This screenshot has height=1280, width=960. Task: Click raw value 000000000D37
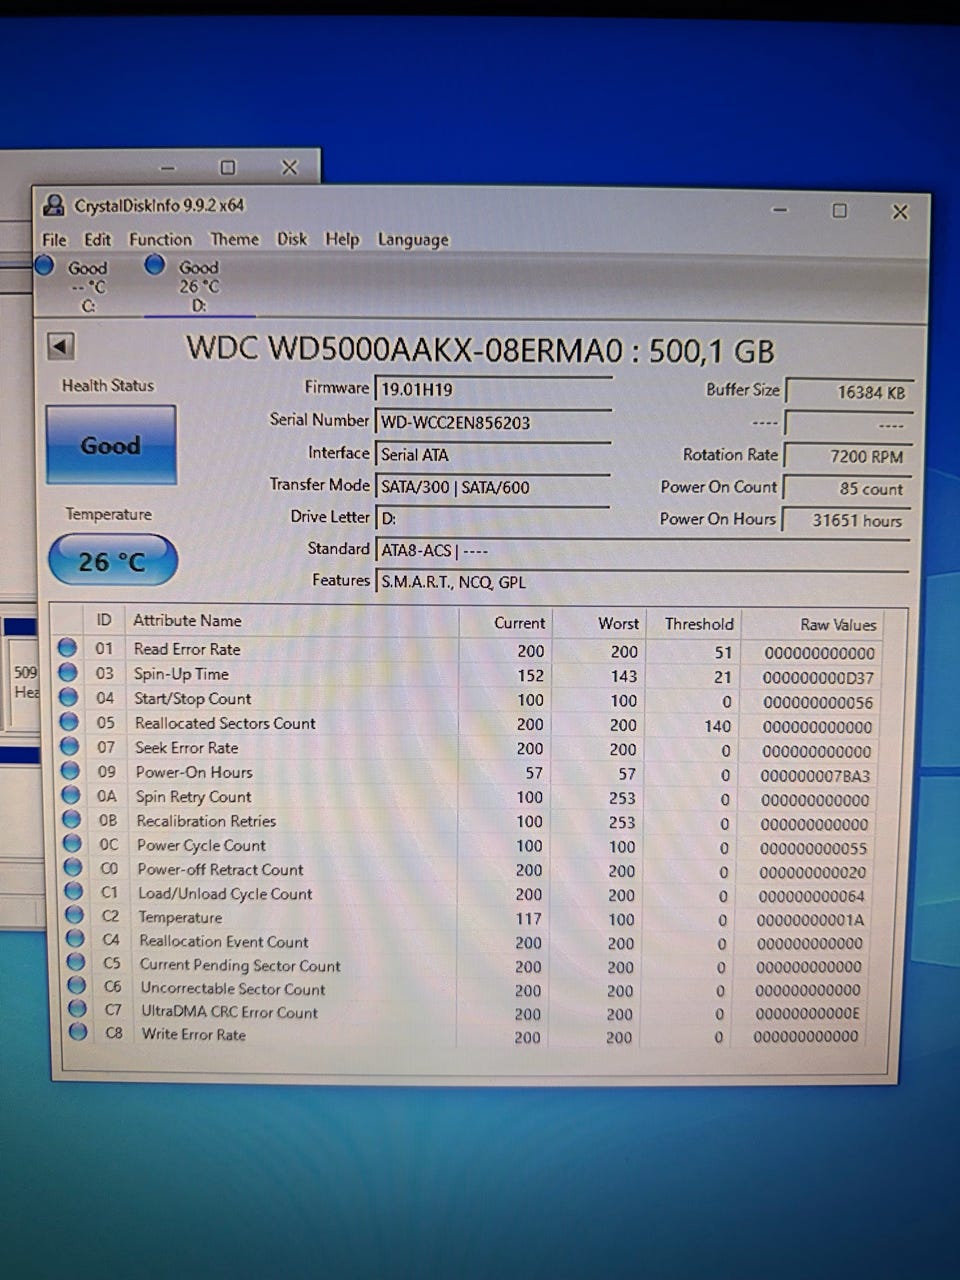[819, 678]
